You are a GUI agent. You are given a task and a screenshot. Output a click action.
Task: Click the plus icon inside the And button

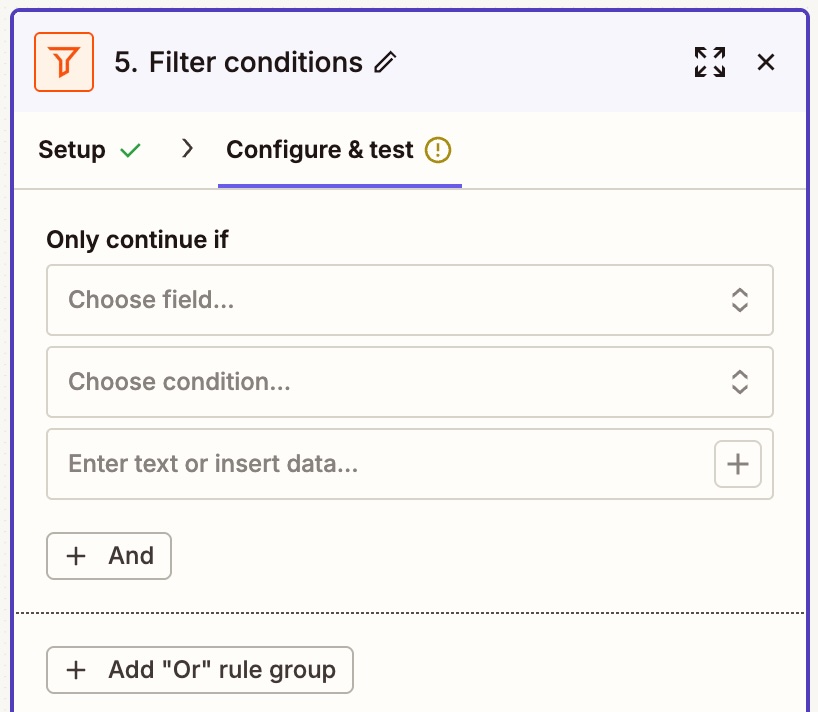(x=76, y=556)
